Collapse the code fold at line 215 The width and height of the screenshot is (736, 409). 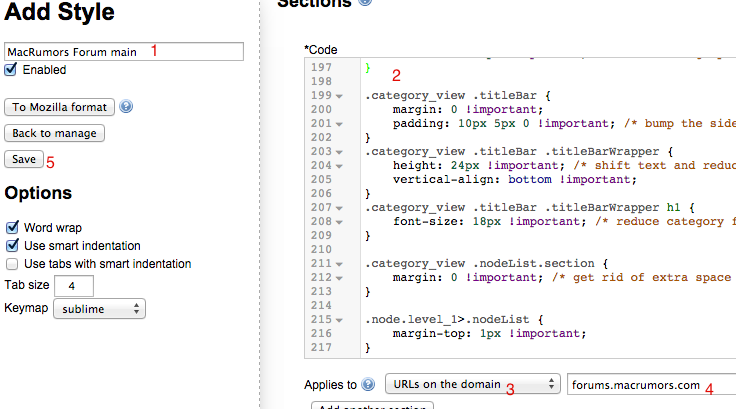tap(339, 320)
